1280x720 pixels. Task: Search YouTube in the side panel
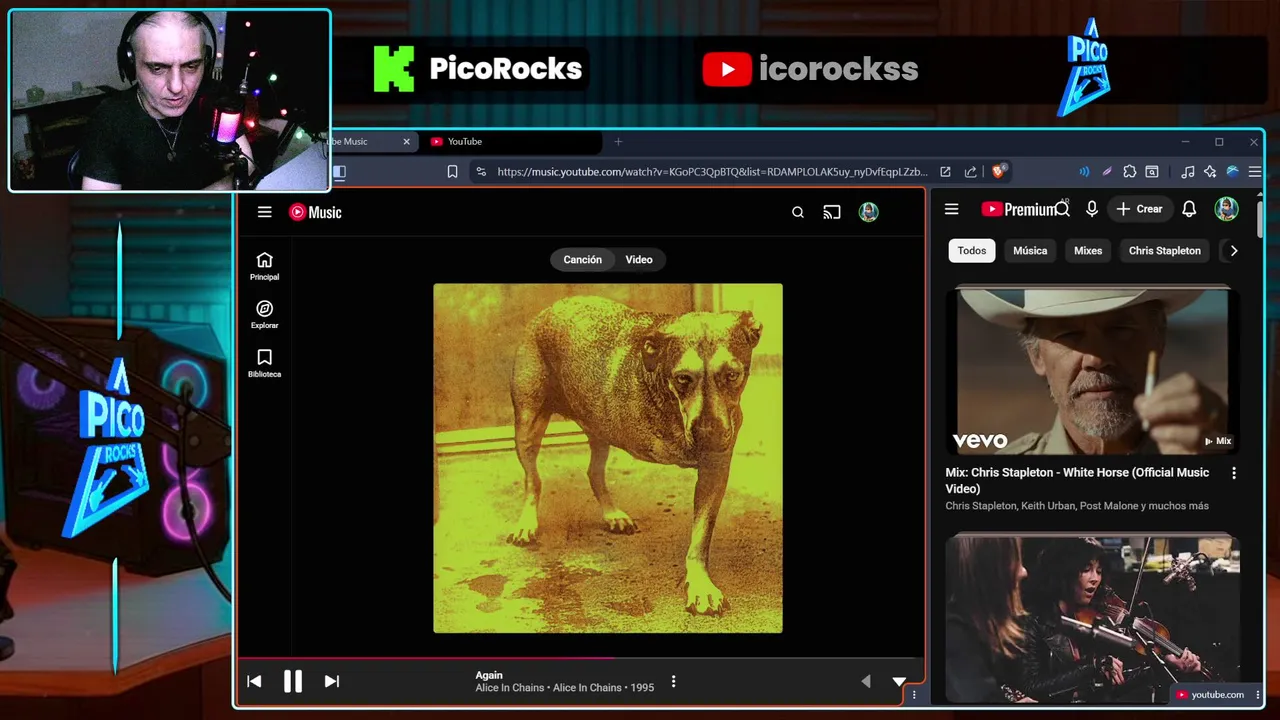(1062, 207)
